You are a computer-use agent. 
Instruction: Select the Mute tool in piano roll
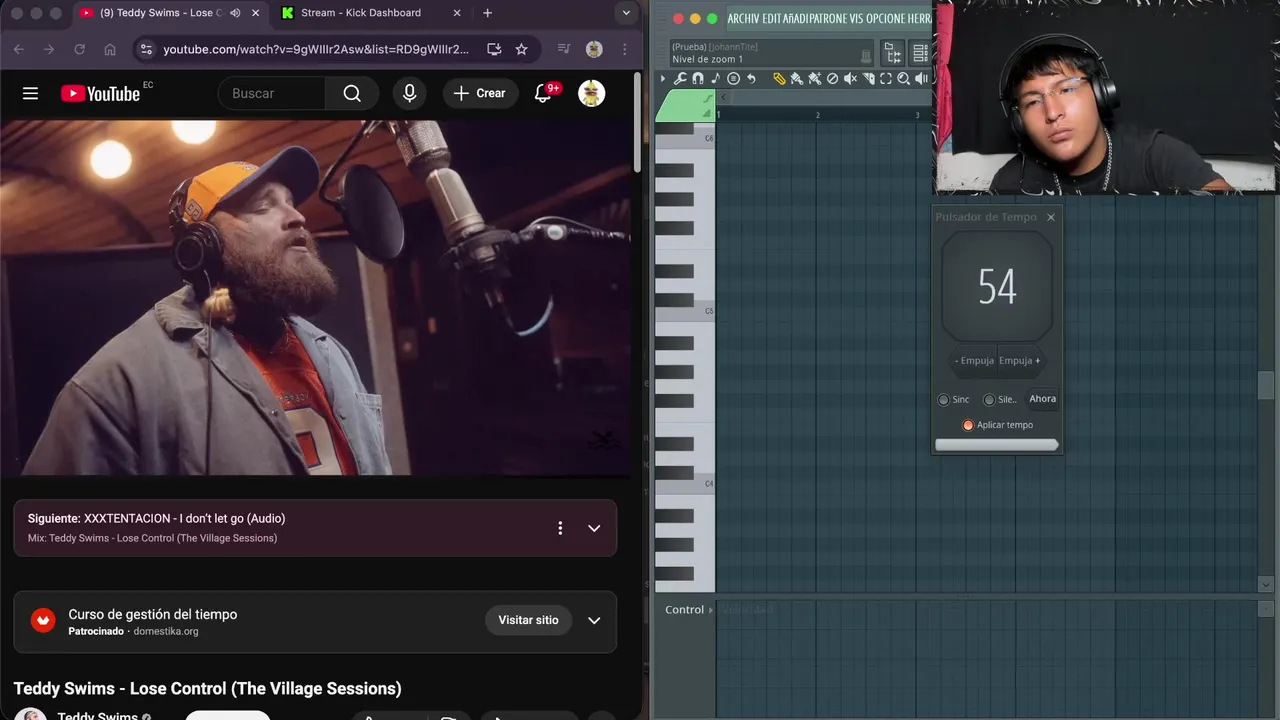click(x=850, y=78)
